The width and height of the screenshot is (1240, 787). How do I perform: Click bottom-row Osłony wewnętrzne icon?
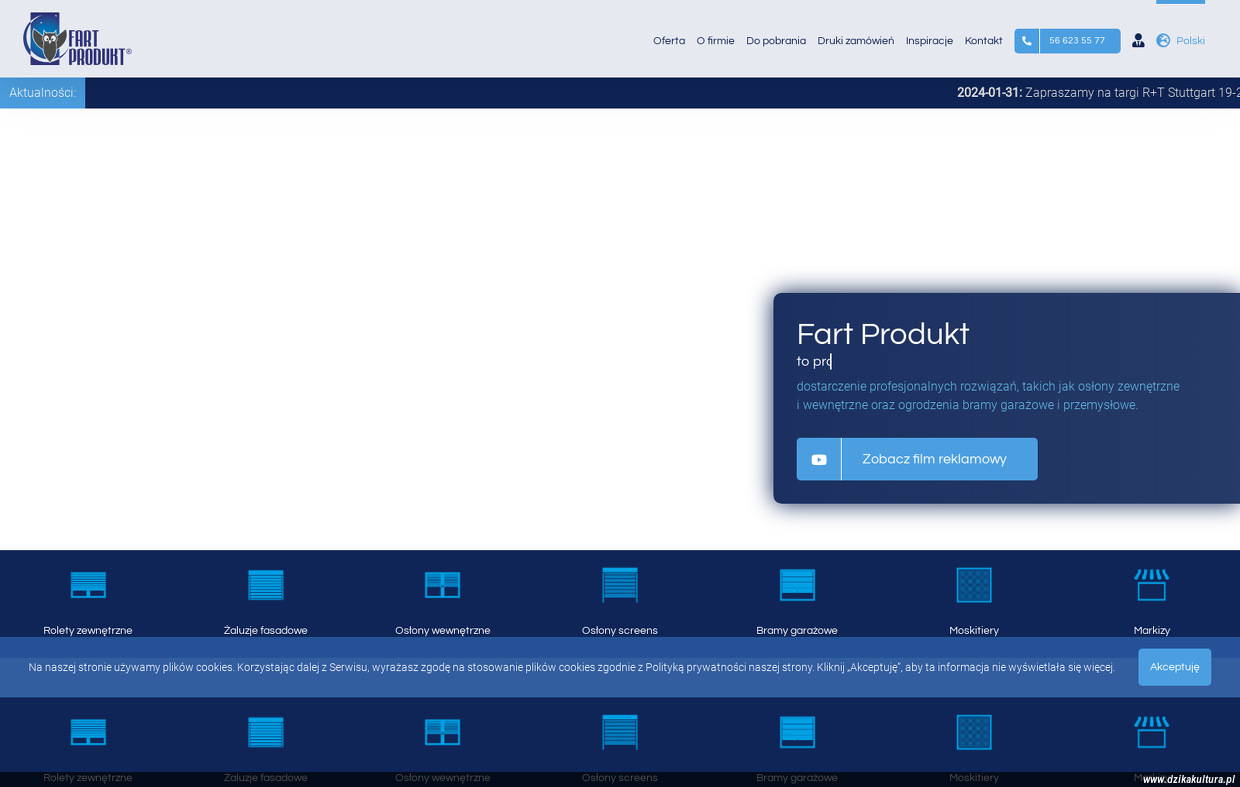tap(443, 732)
